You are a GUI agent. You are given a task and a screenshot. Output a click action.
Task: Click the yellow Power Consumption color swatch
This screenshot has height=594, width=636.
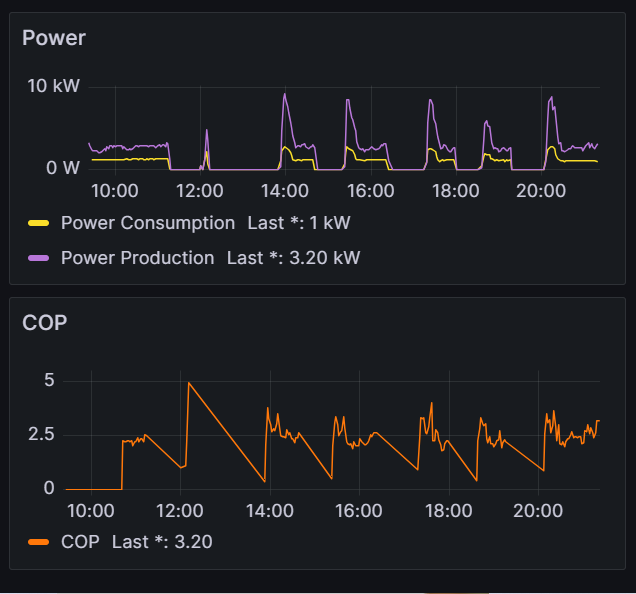(x=39, y=223)
